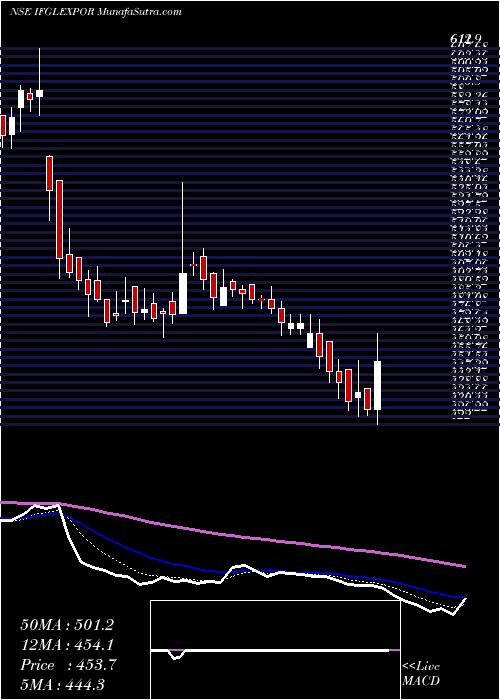This screenshot has width=500, height=700.
Task: Click the 5MA : 444.3 value
Action: point(62,684)
